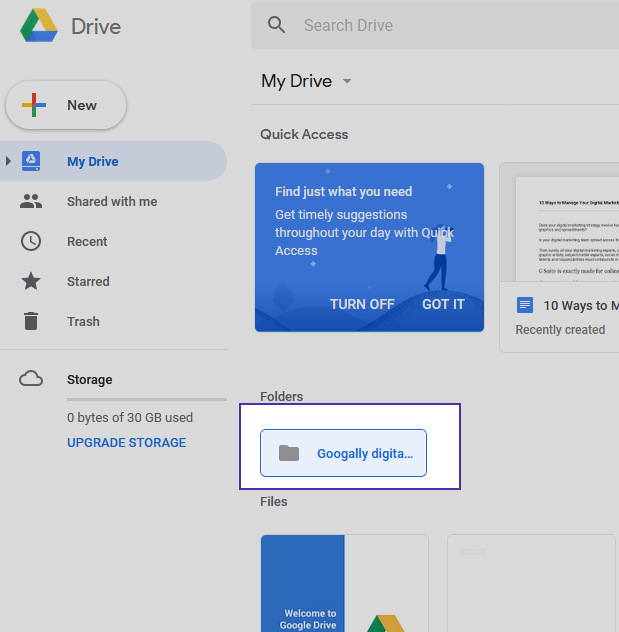Click the Files section heading

coord(274,501)
